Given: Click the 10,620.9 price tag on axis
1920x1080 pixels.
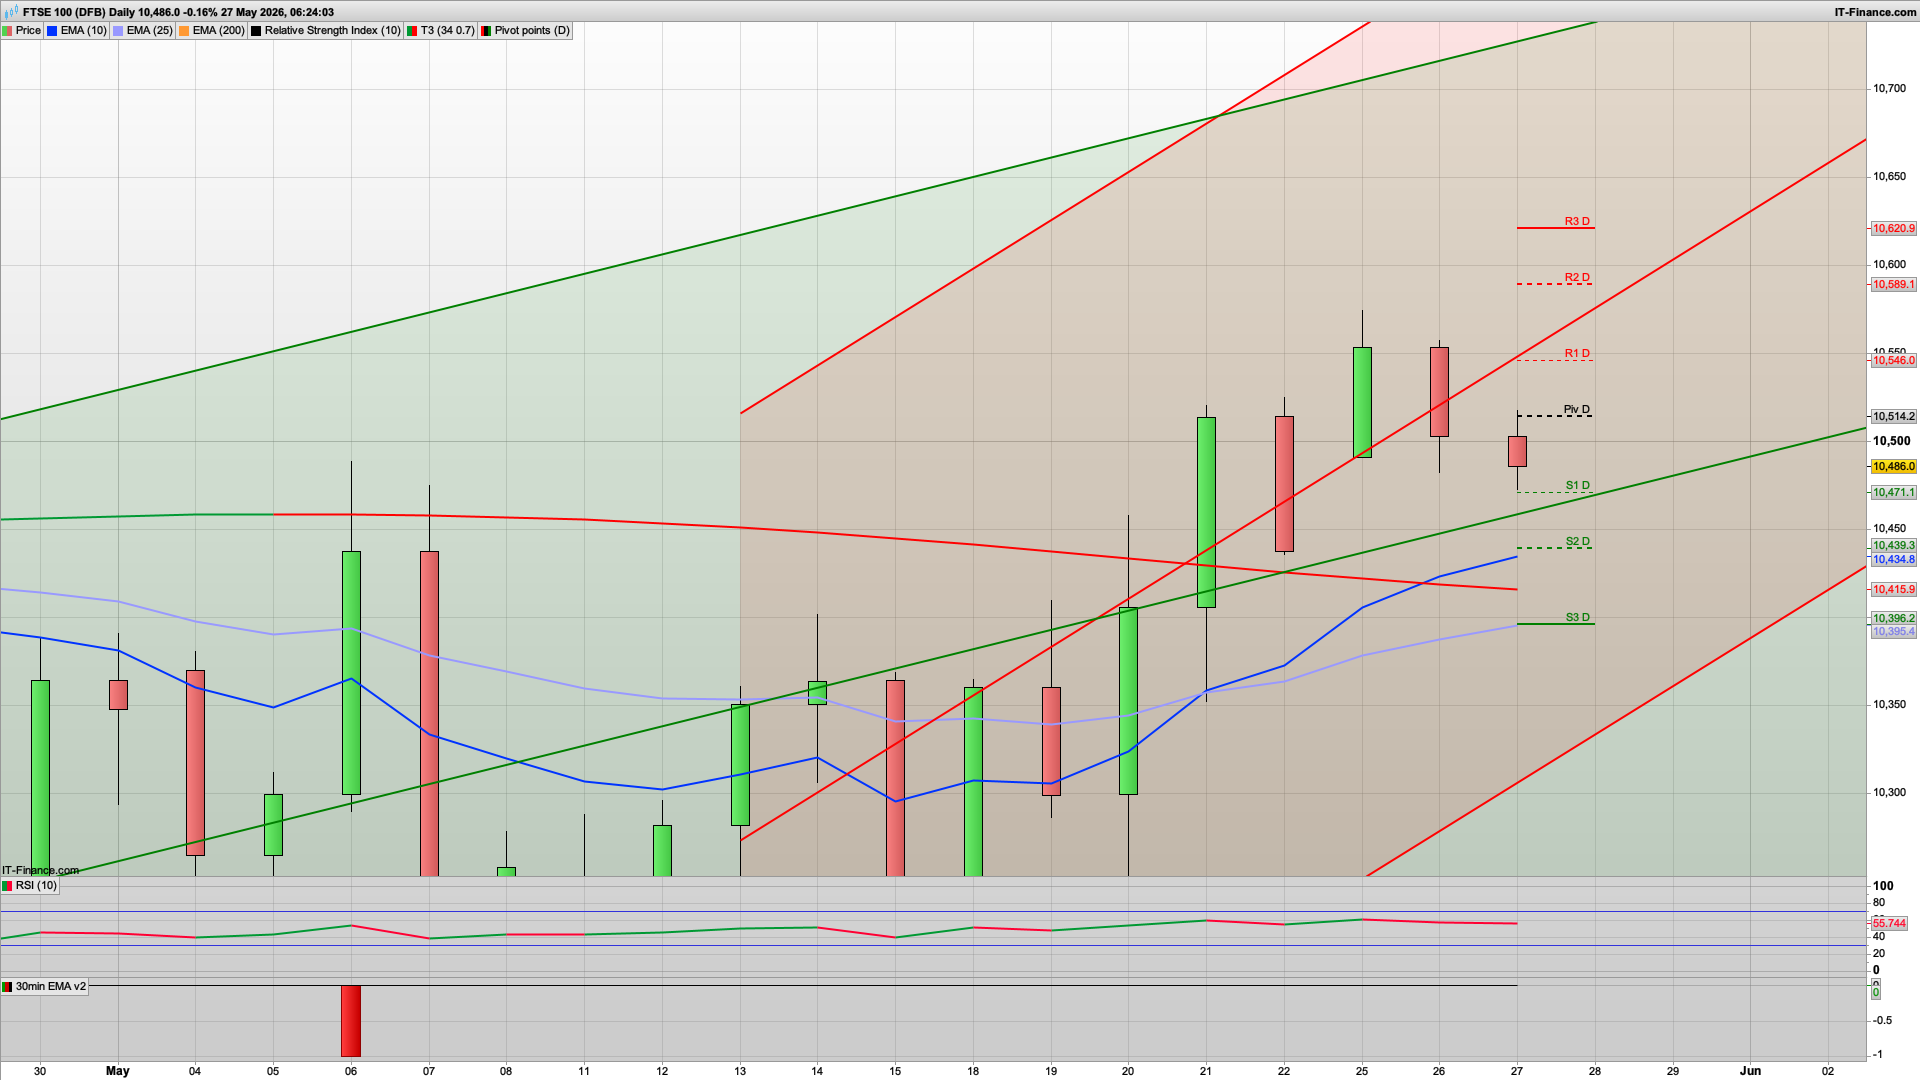Looking at the screenshot, I should tap(1894, 229).
